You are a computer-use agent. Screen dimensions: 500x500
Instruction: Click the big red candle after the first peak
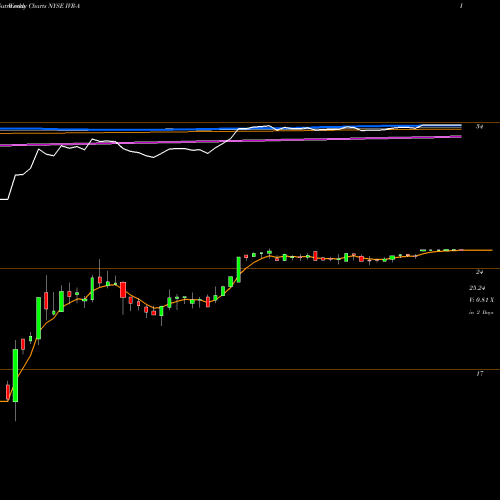point(123,290)
